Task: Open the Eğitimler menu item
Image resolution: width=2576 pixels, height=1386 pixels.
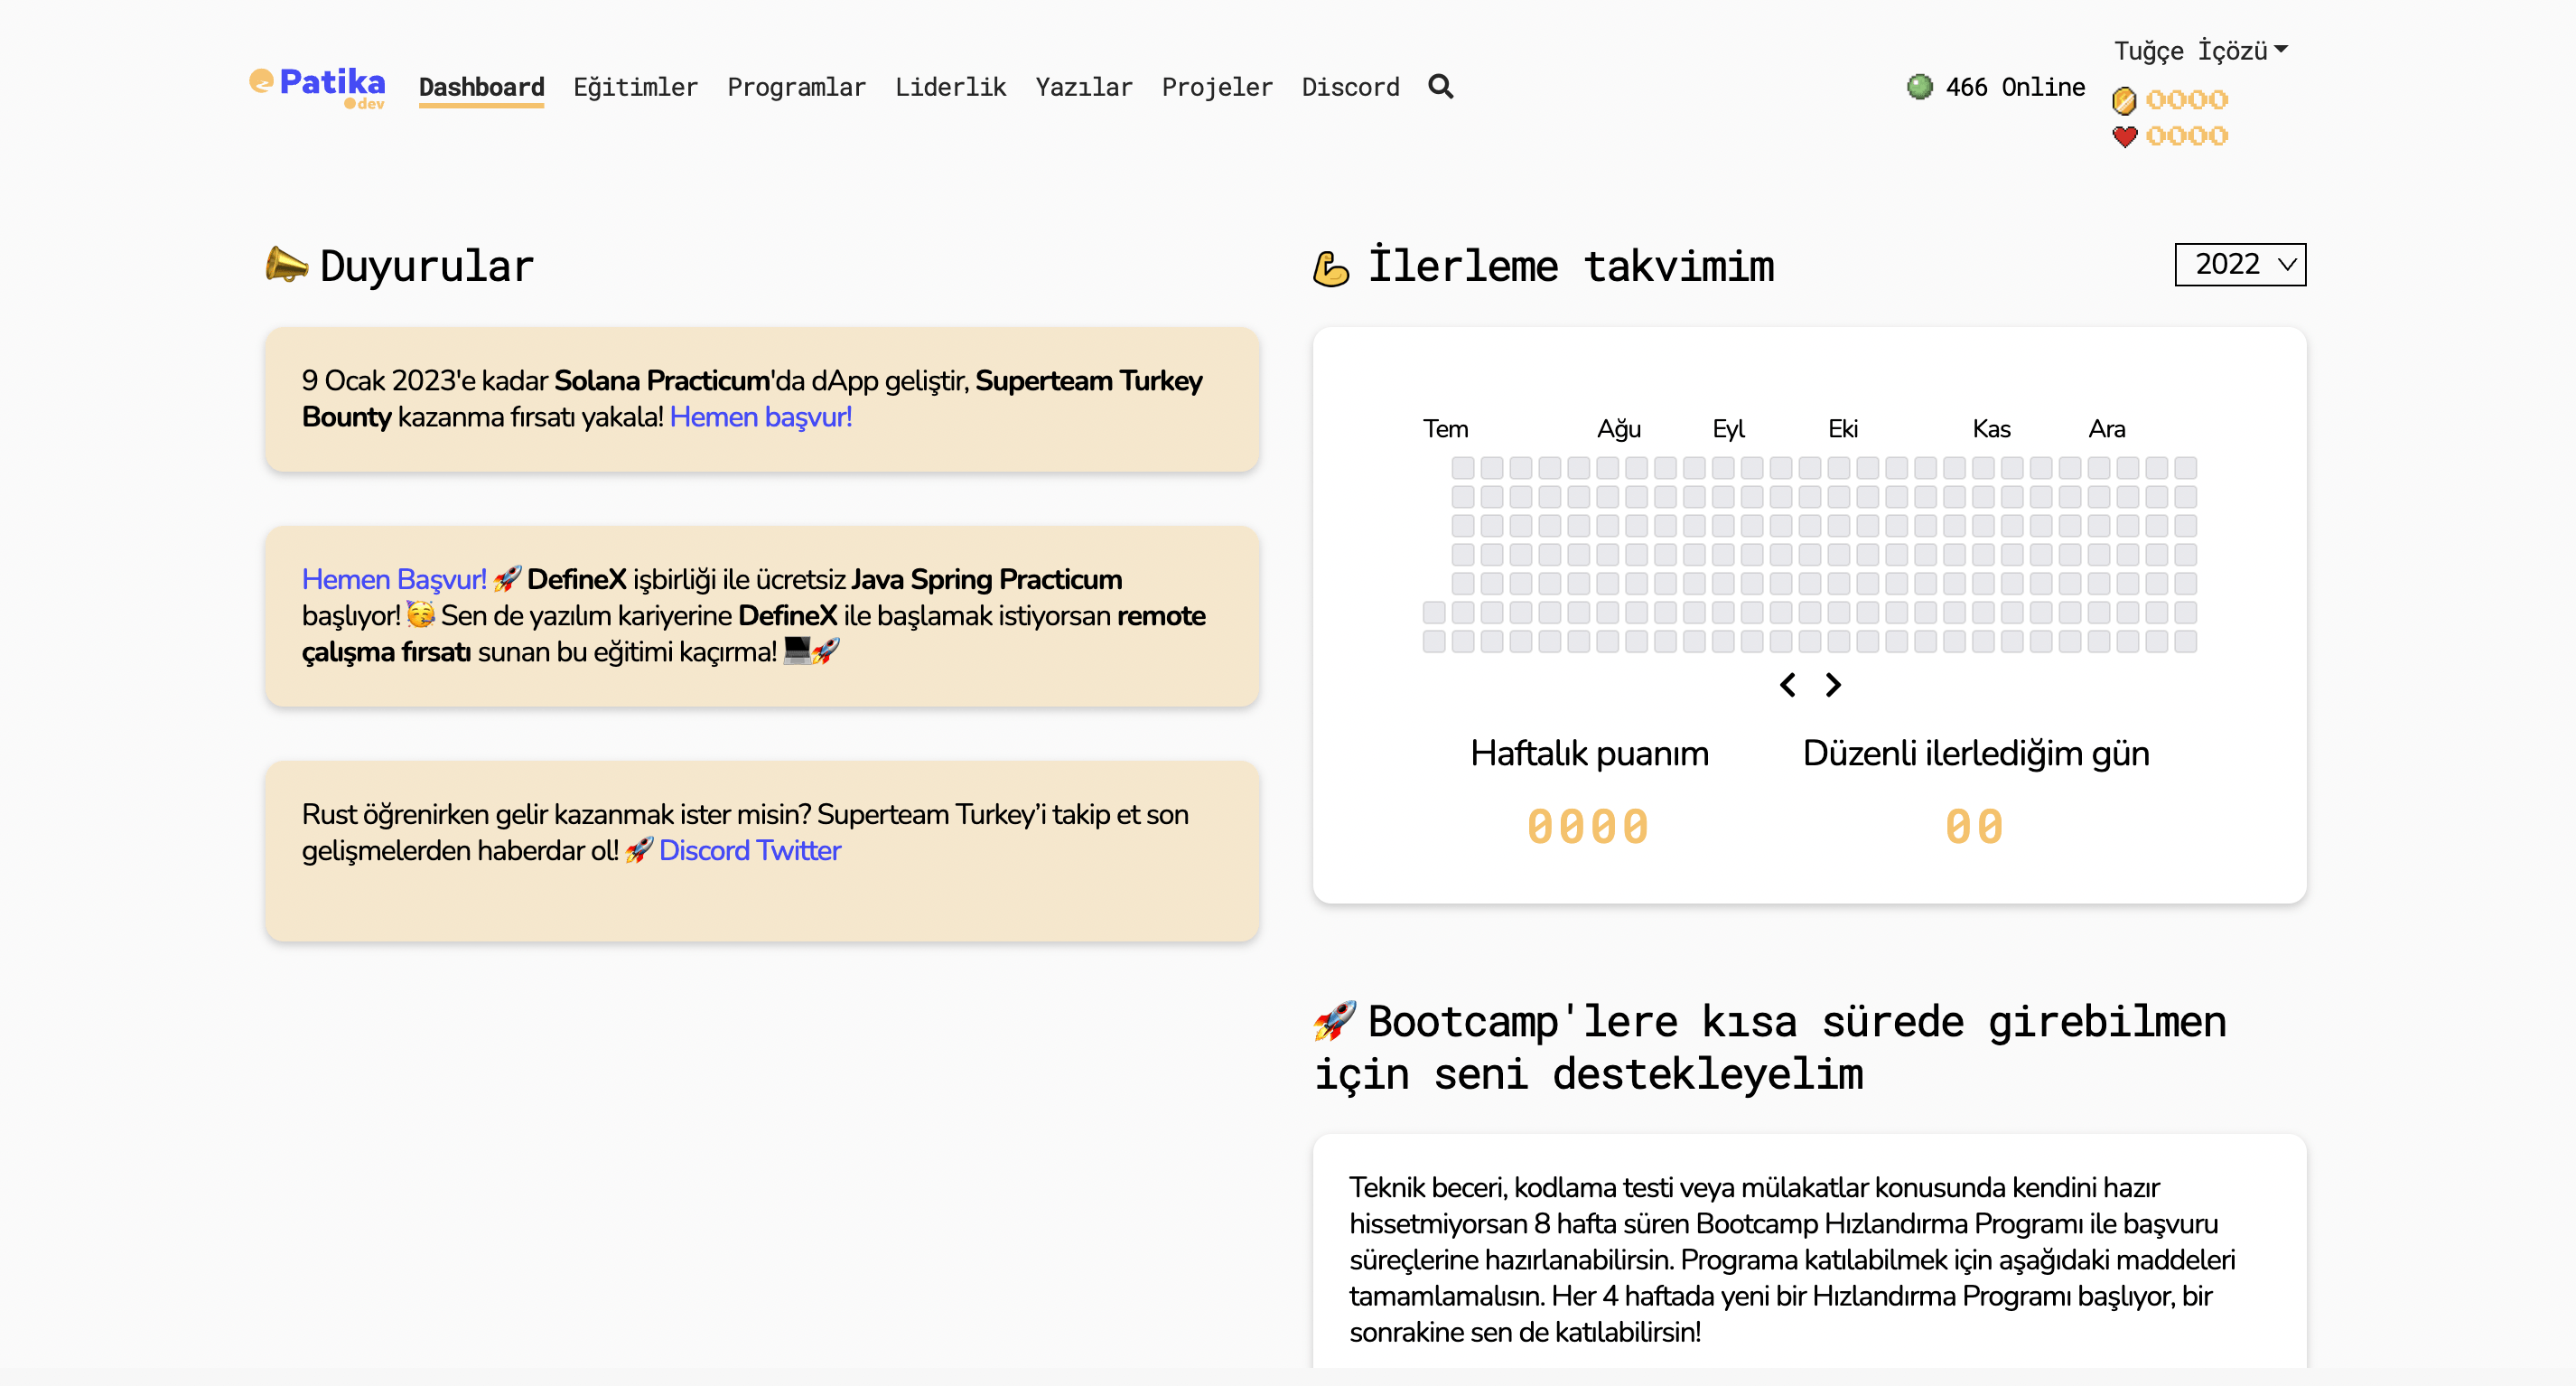Action: point(635,87)
